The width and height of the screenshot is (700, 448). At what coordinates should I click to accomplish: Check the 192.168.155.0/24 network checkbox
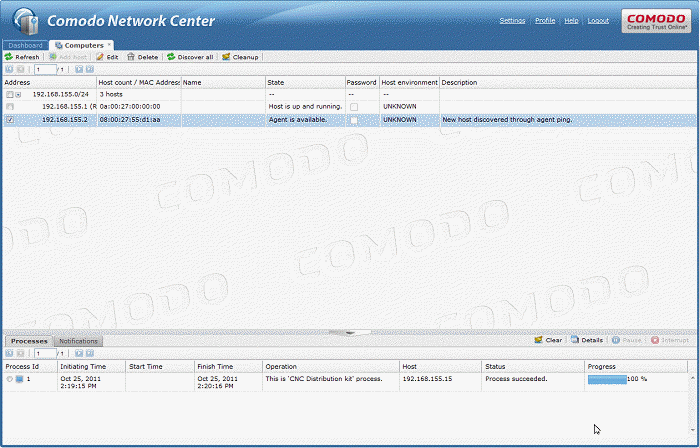pyautogui.click(x=10, y=95)
